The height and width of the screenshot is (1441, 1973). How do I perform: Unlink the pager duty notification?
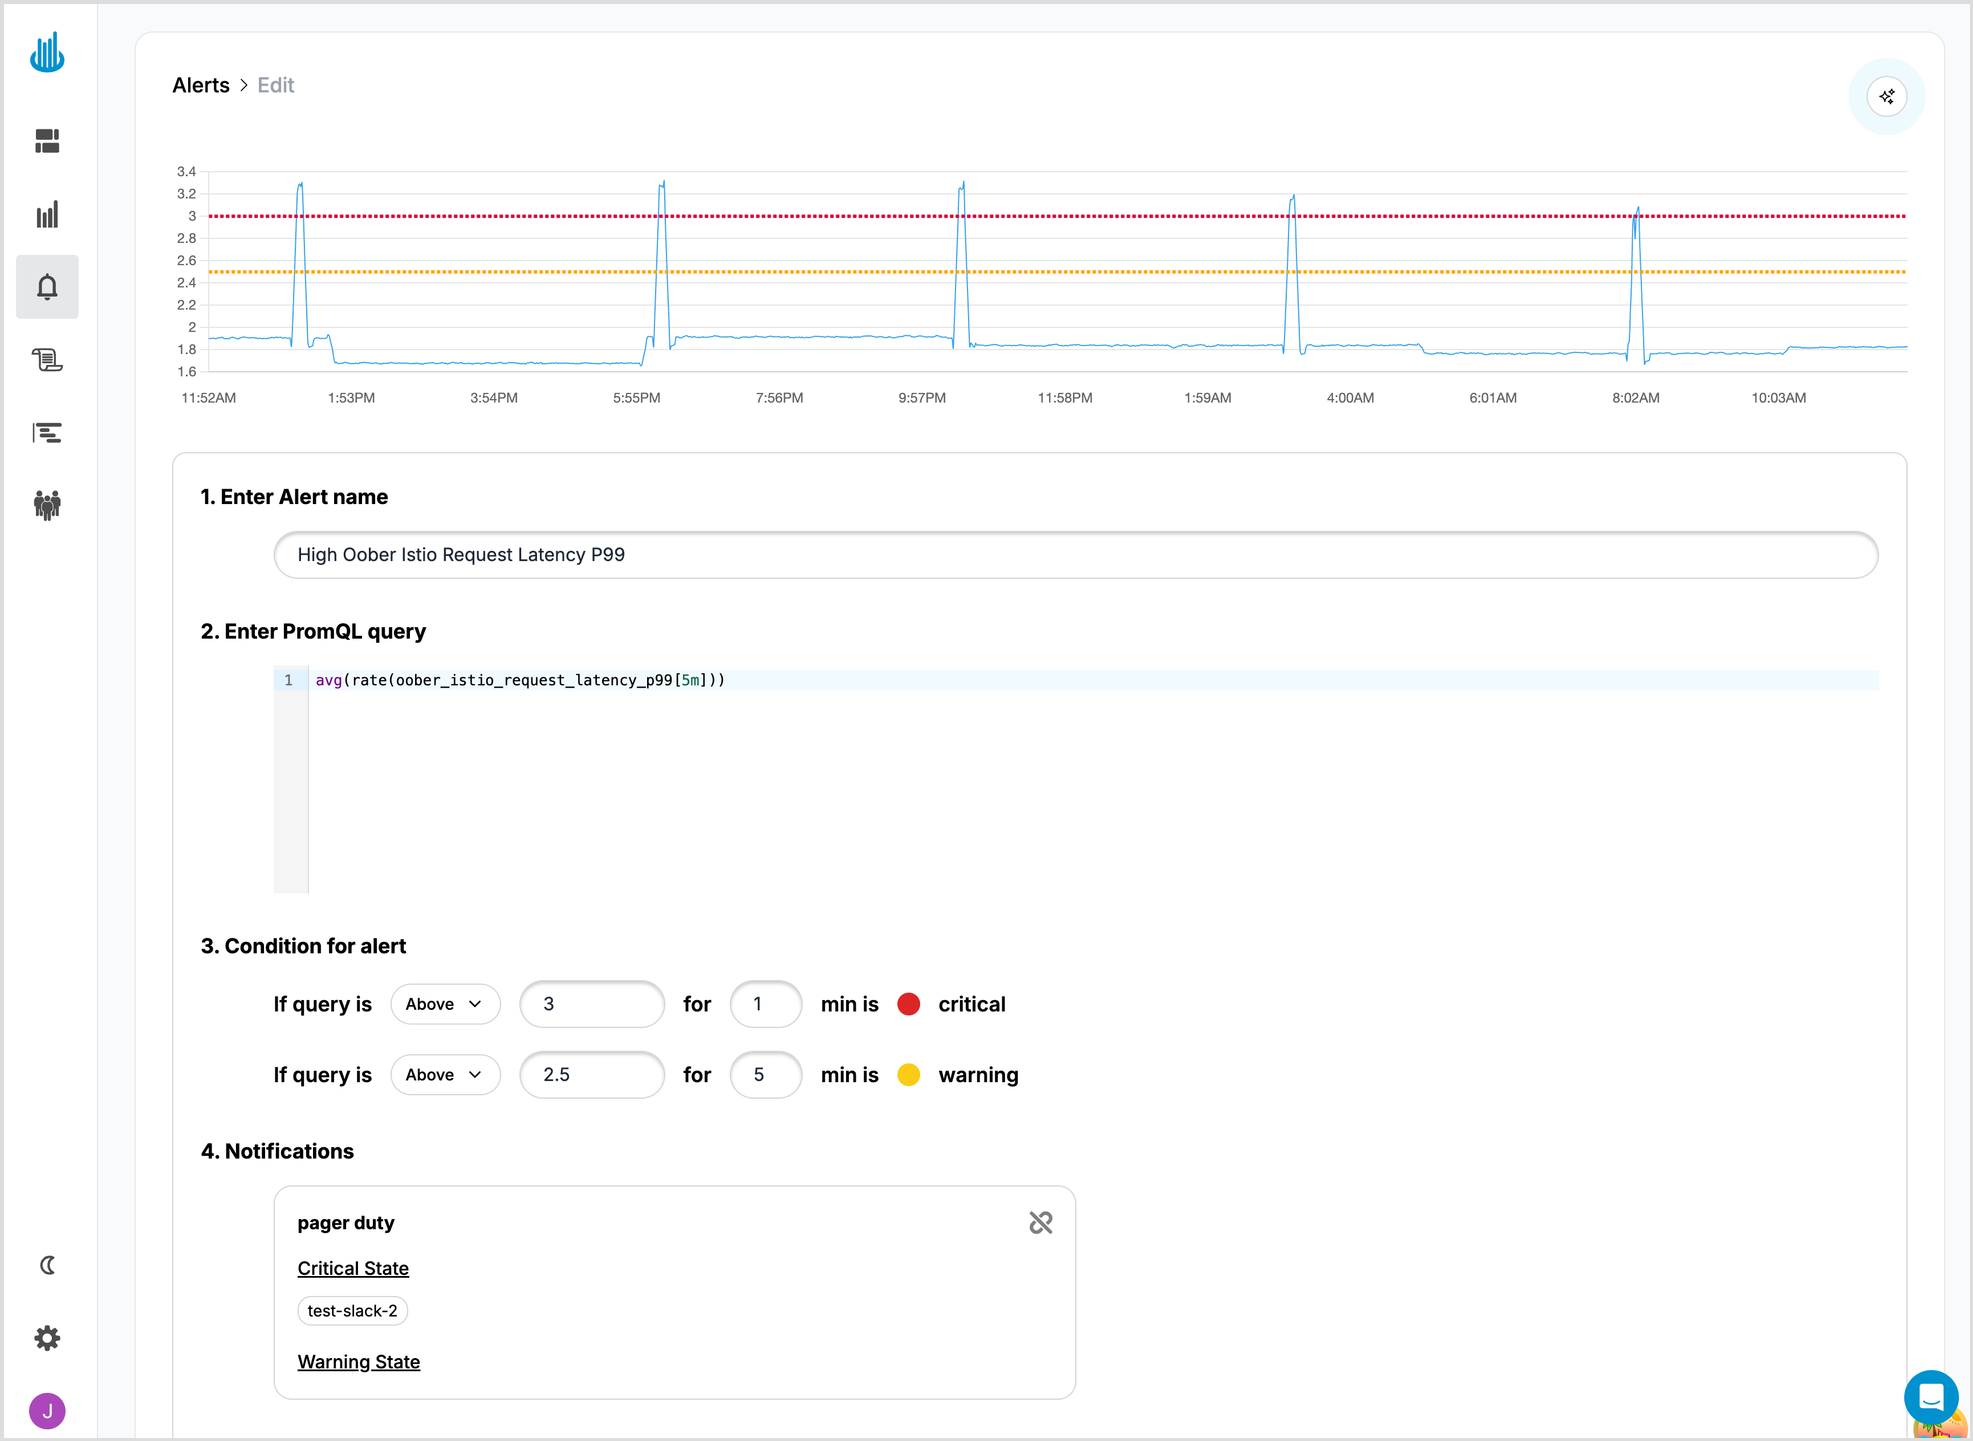(x=1040, y=1222)
